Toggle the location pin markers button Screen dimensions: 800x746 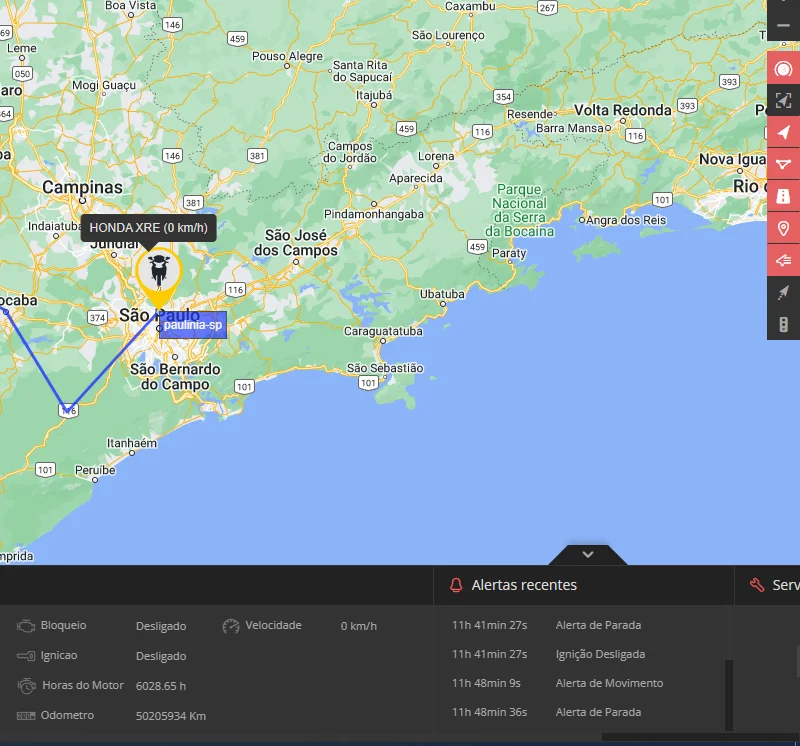[783, 228]
